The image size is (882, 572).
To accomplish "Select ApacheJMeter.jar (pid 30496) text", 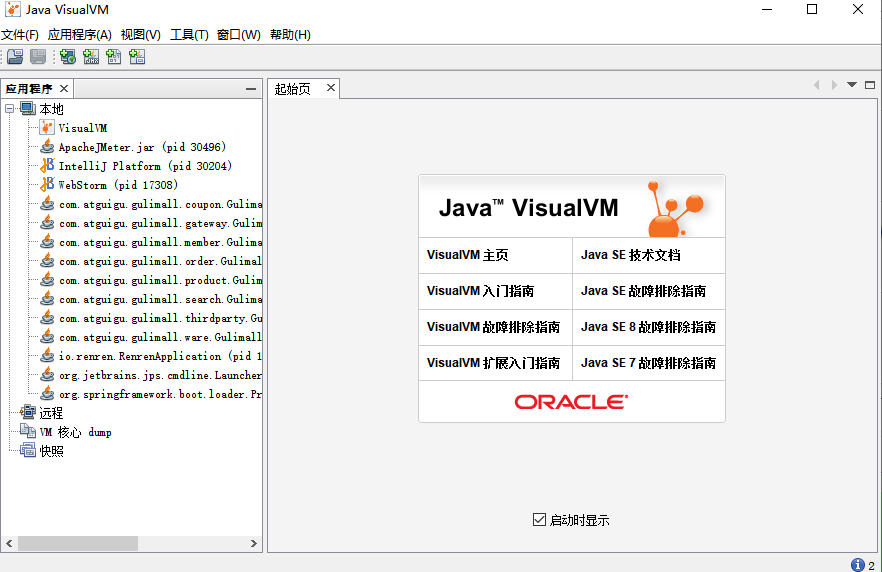I will tap(142, 147).
